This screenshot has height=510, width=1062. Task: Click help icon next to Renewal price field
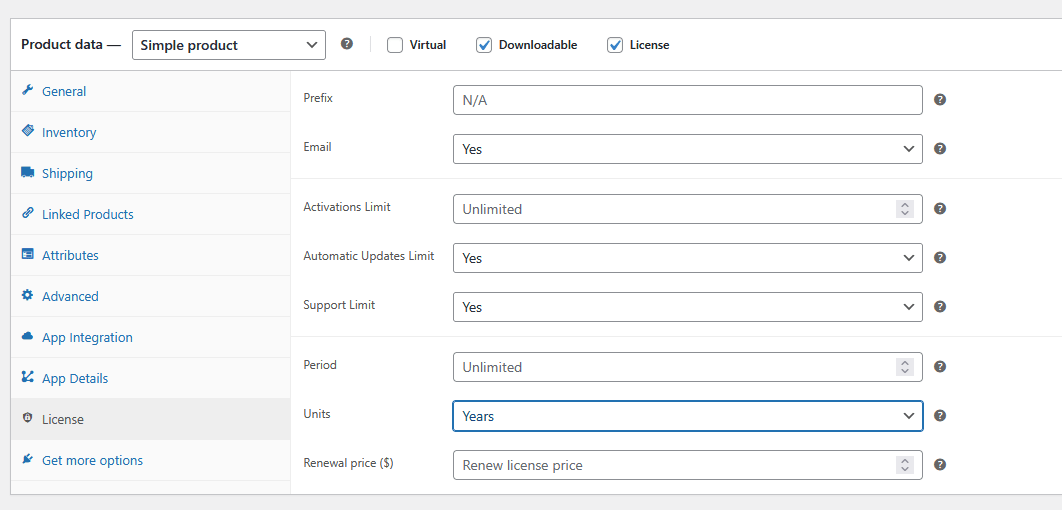(x=940, y=465)
